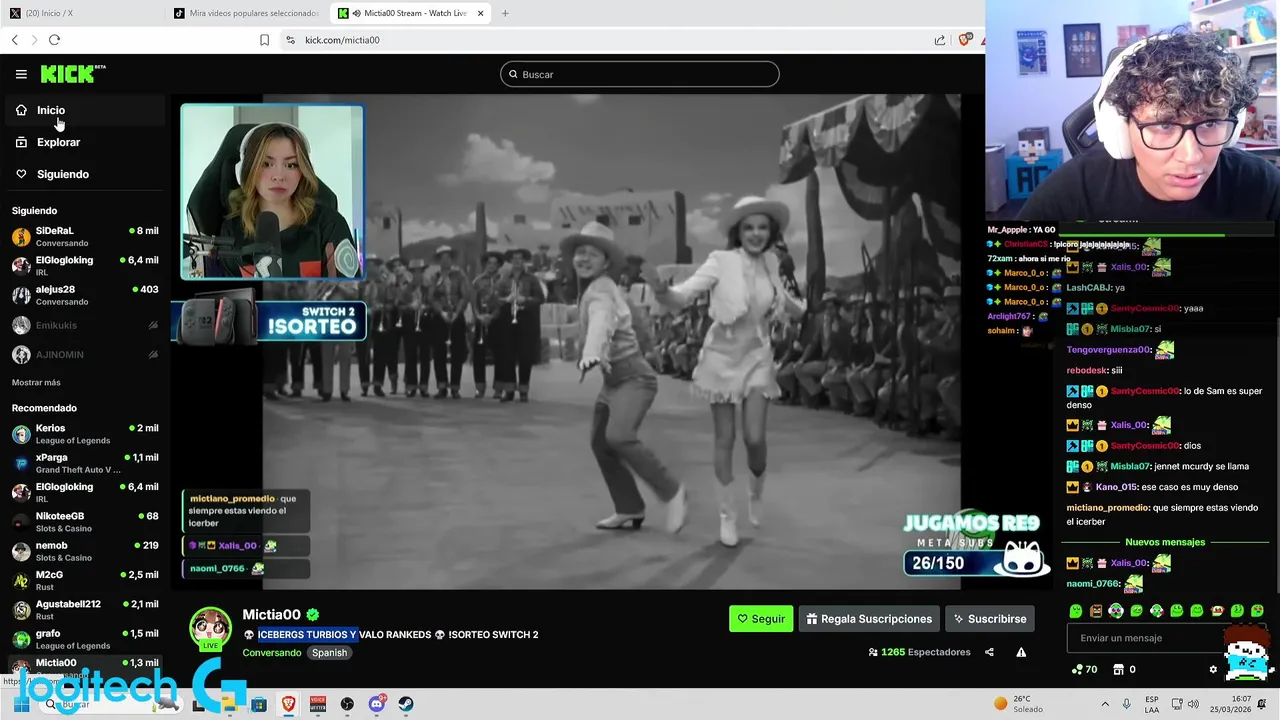Open M2cG Rust channel

tap(84, 580)
